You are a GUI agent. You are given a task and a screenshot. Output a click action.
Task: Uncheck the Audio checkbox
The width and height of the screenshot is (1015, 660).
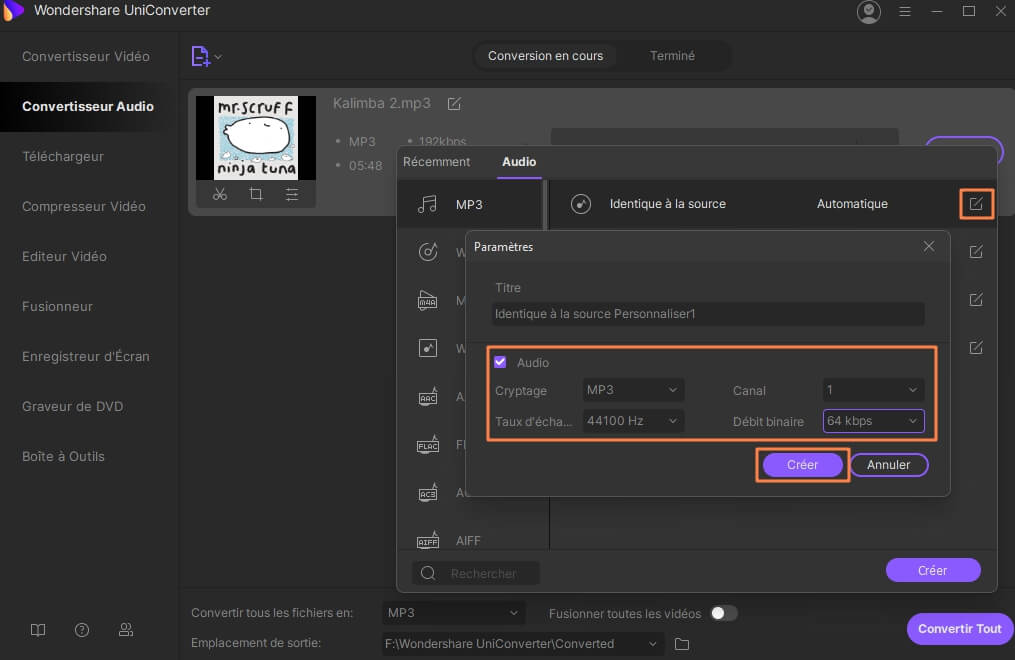(500, 362)
